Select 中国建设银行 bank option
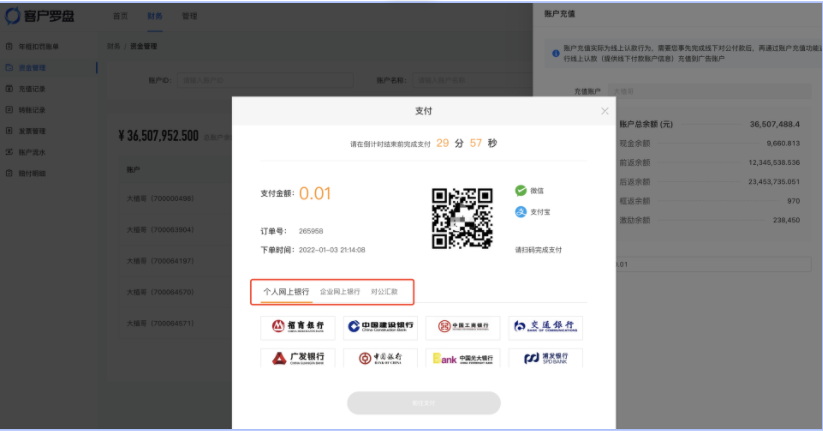Image resolution: width=823 pixels, height=431 pixels. tap(380, 327)
